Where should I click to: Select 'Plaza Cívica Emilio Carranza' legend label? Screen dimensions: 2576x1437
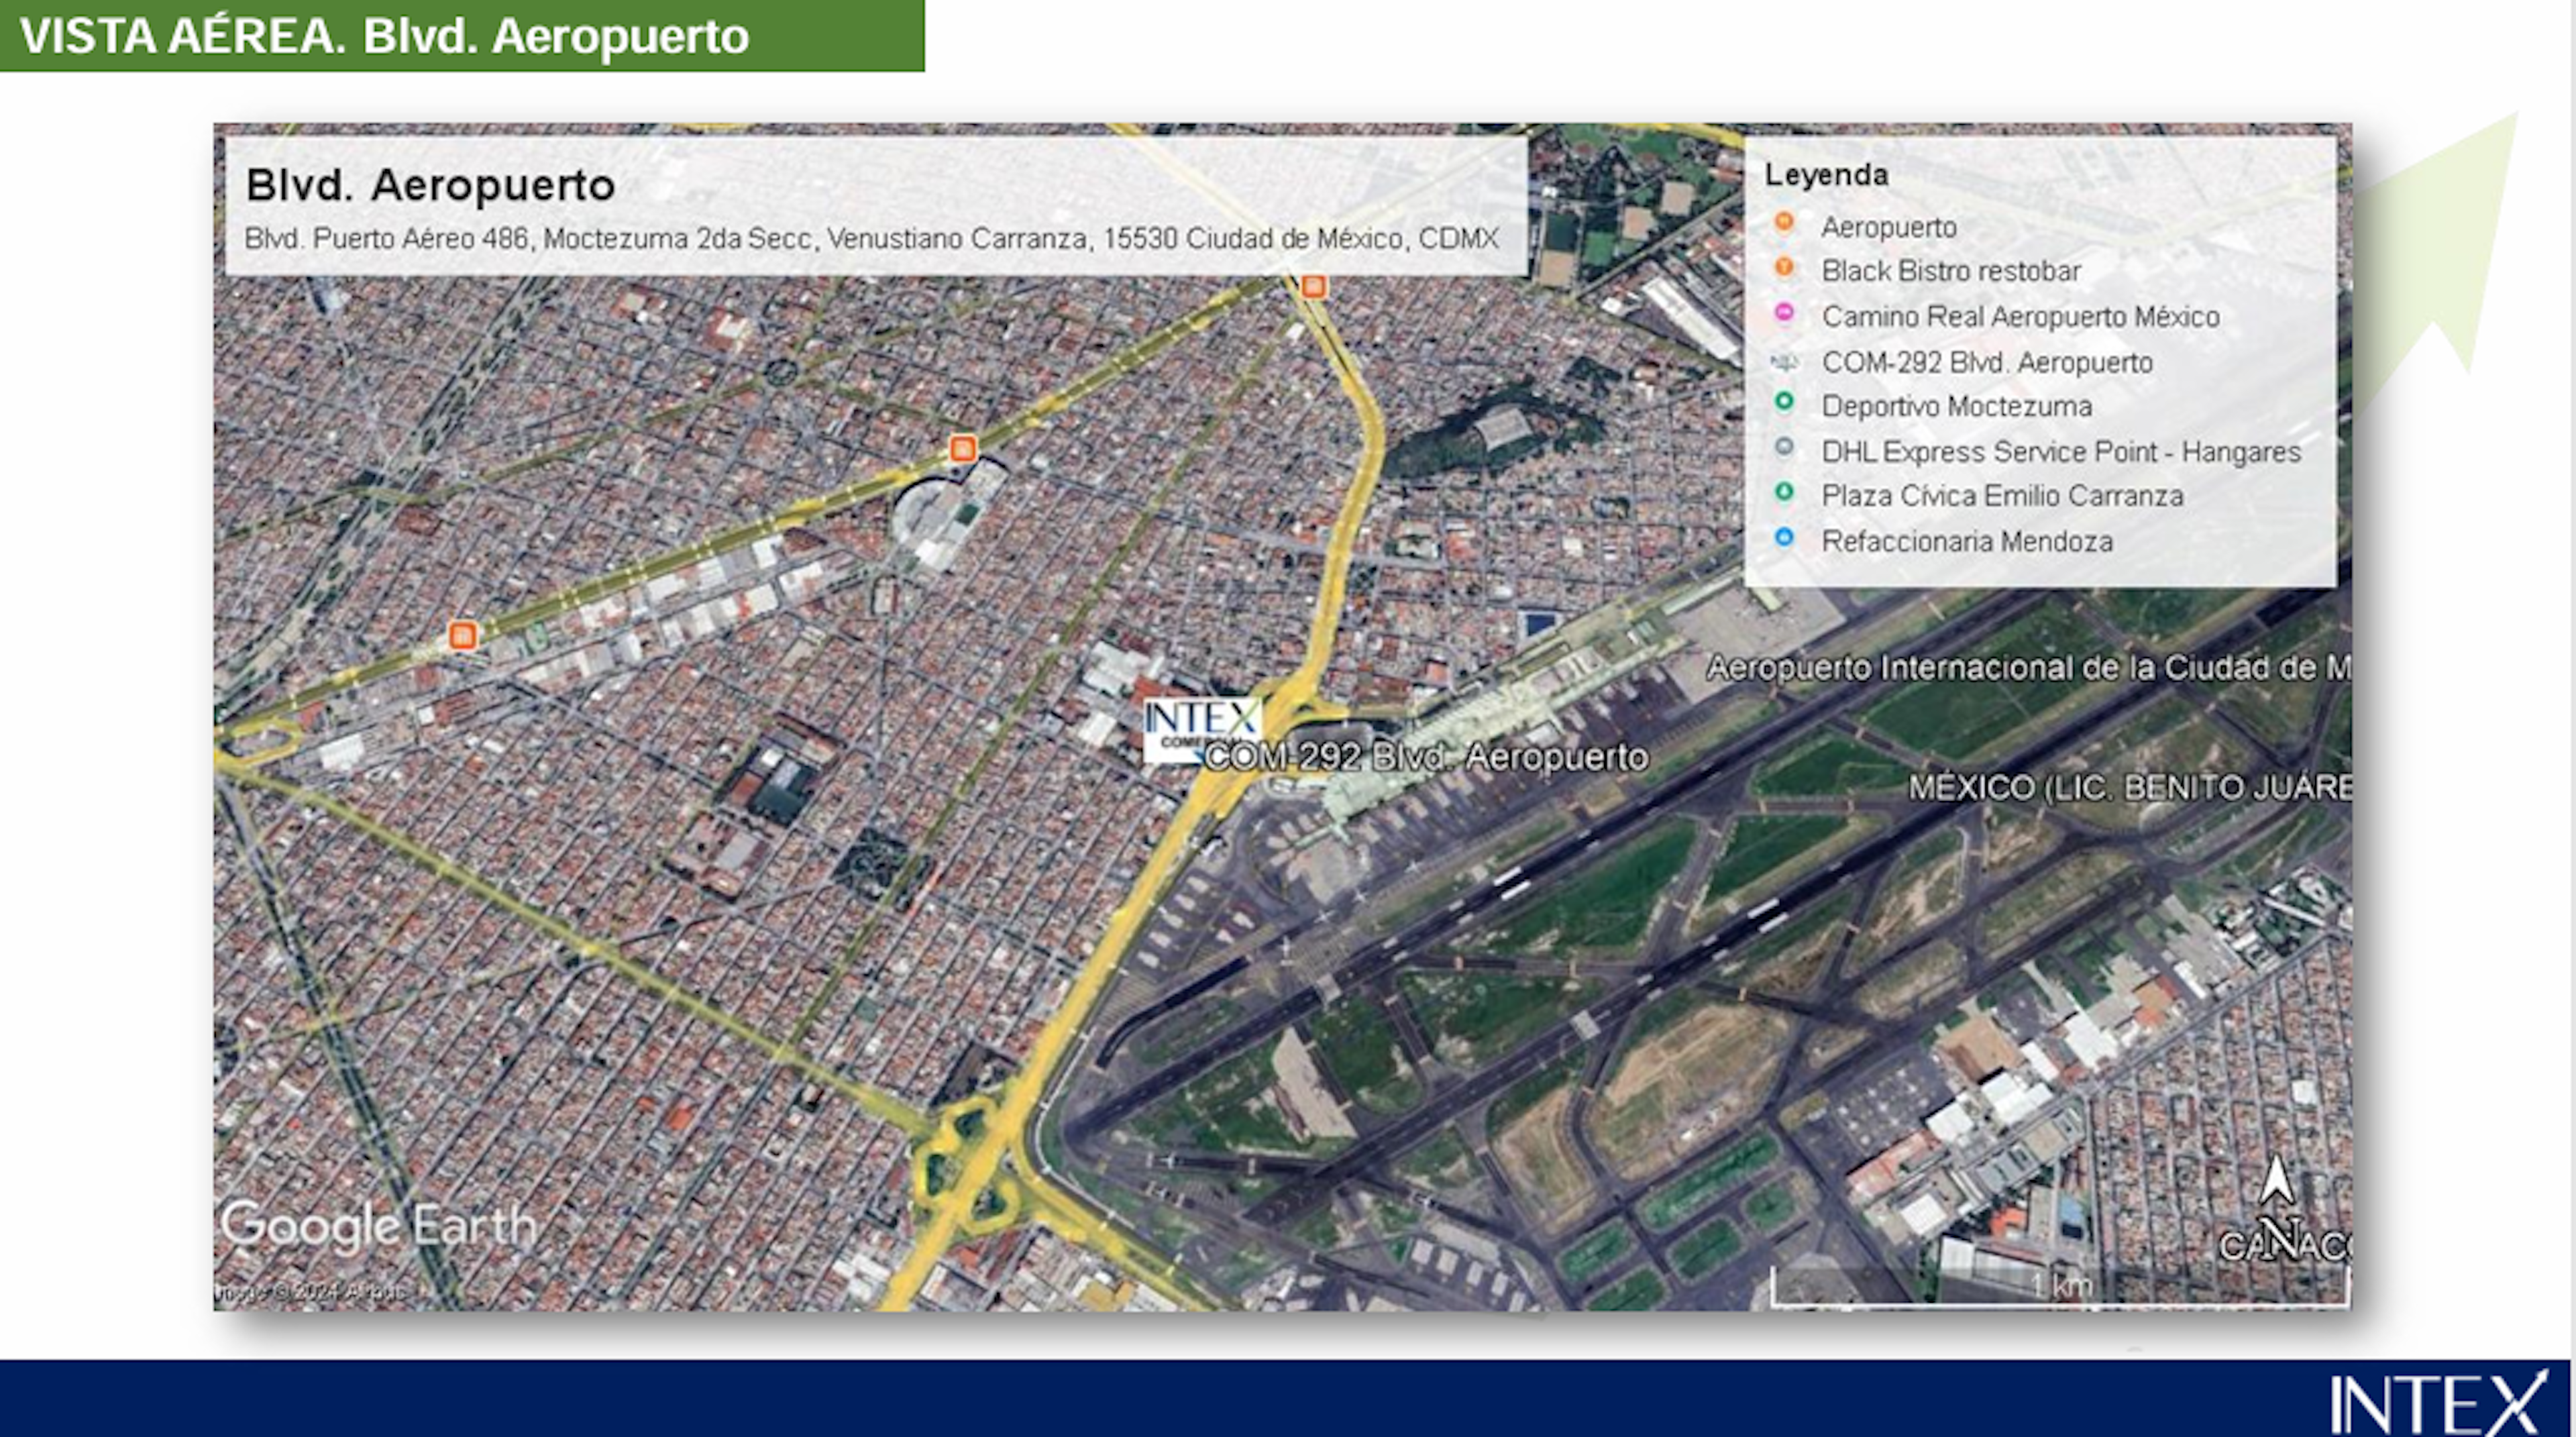click(2002, 496)
